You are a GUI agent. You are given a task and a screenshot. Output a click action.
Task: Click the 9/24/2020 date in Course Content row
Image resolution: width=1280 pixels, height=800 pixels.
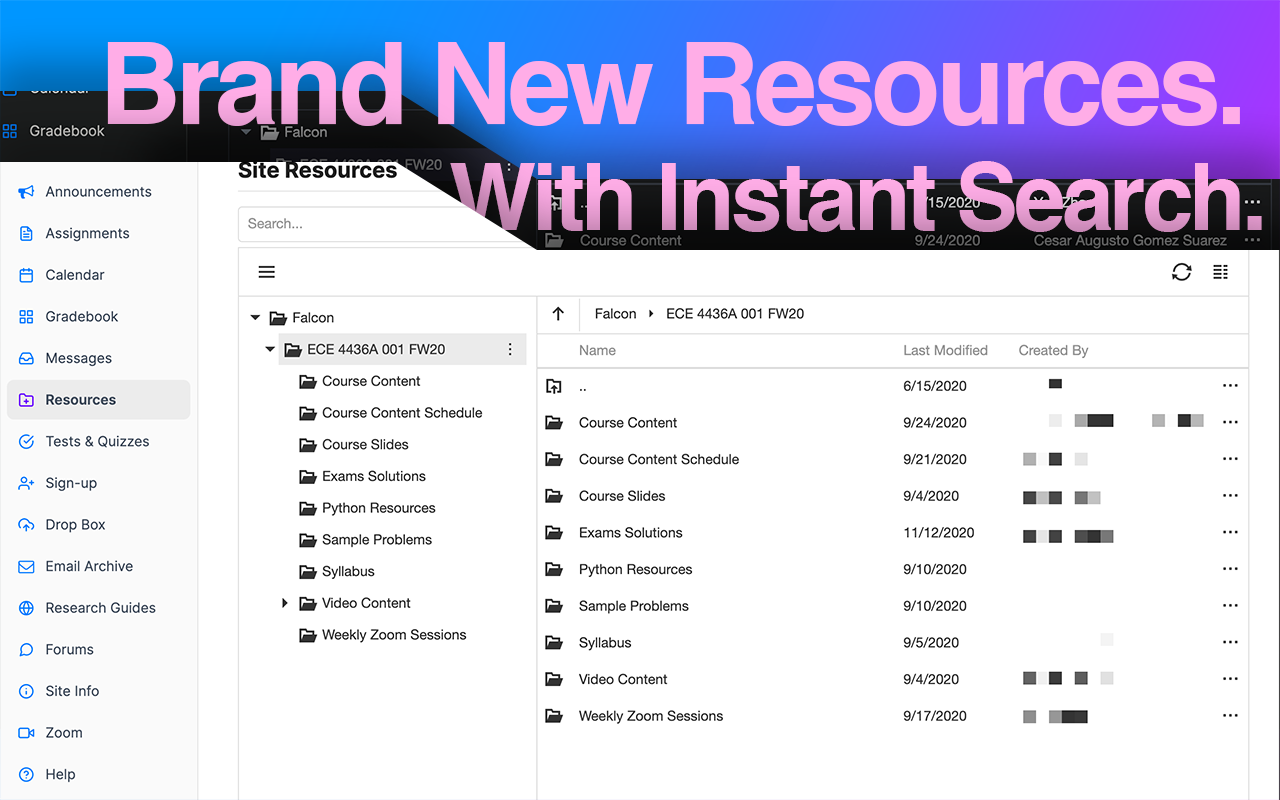coord(935,423)
